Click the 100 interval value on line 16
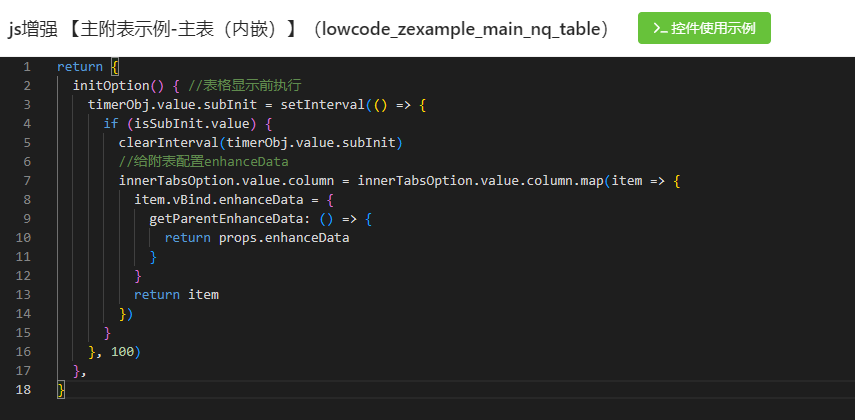The image size is (855, 420). tap(122, 352)
